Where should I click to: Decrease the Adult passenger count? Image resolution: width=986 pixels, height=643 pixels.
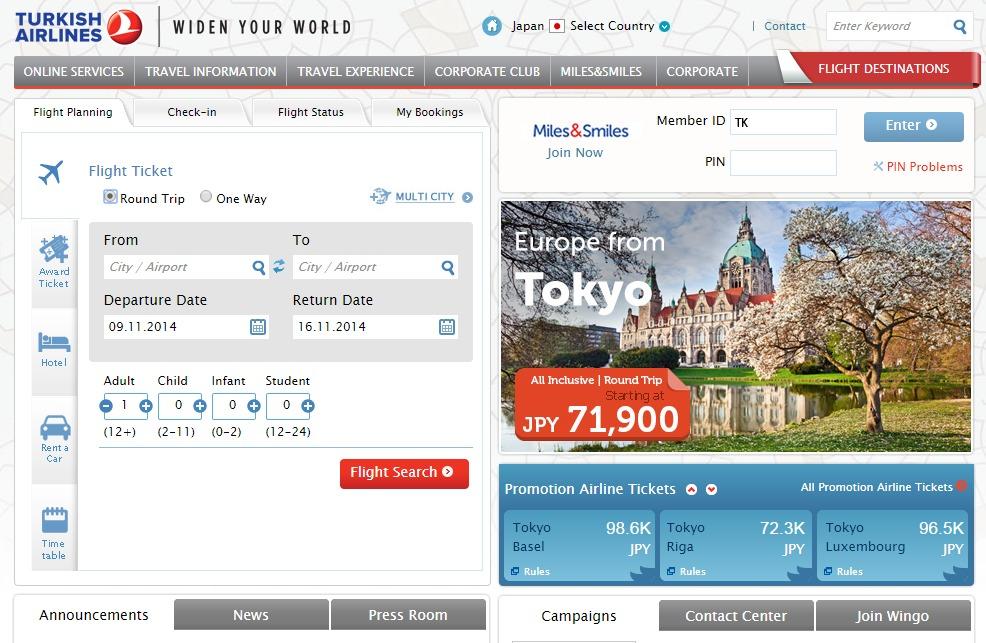[x=106, y=406]
